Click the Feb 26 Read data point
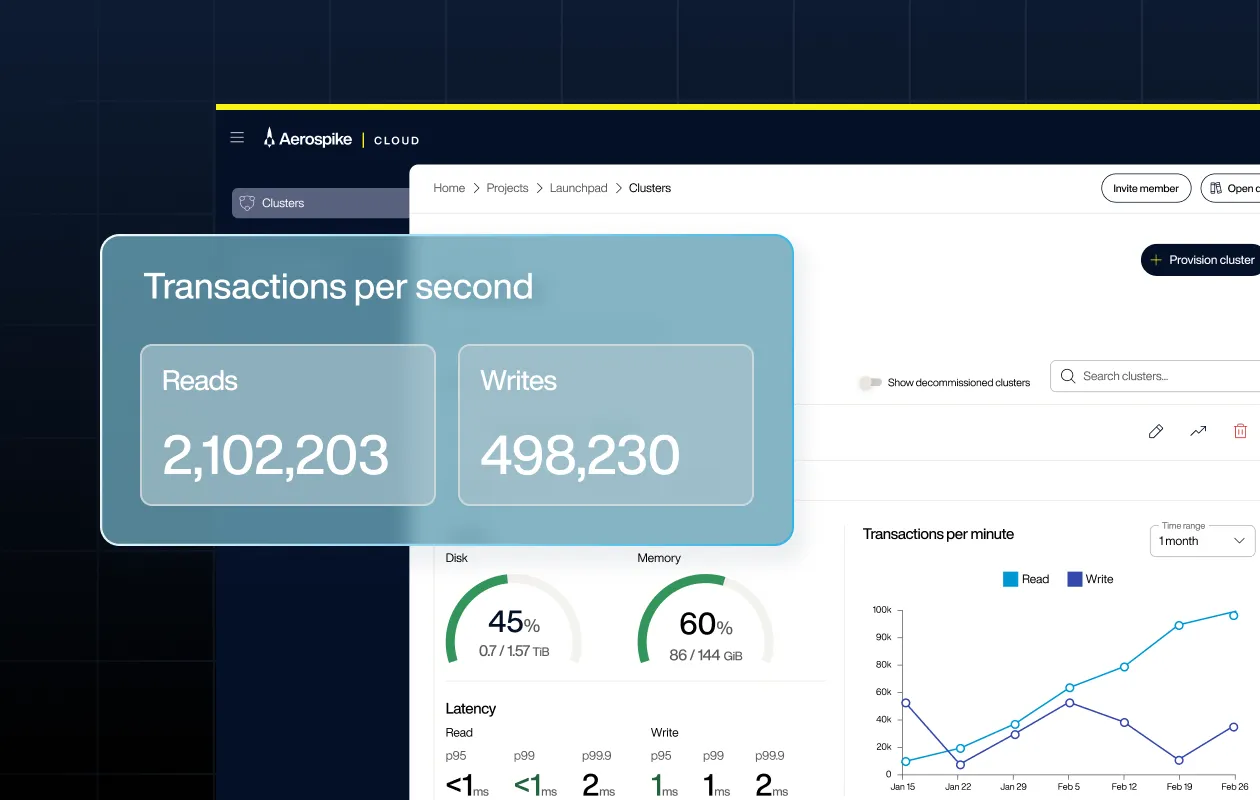Viewport: 1260px width, 800px height. 1233,615
